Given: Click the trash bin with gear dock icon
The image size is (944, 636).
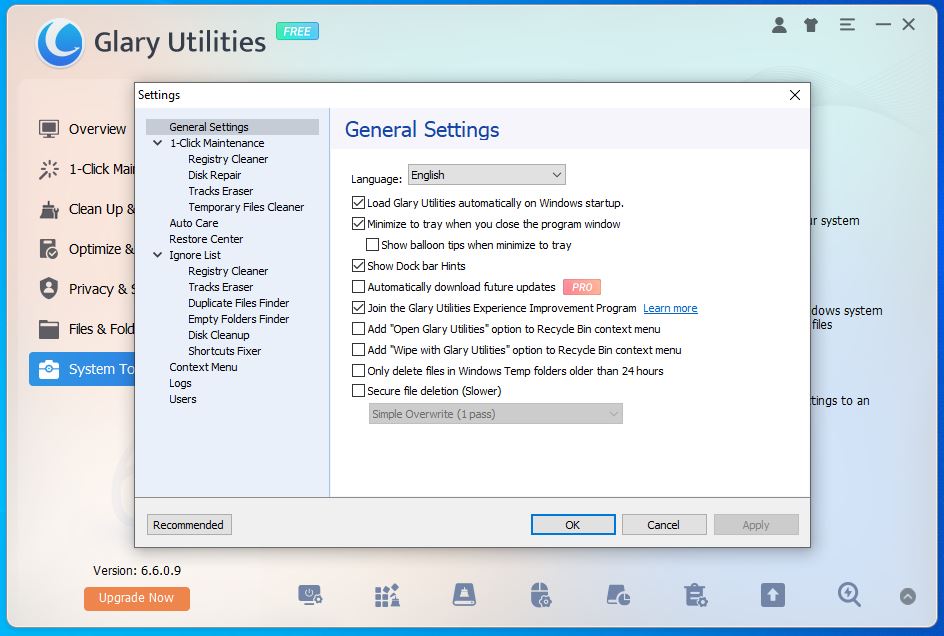Looking at the screenshot, I should [x=695, y=595].
